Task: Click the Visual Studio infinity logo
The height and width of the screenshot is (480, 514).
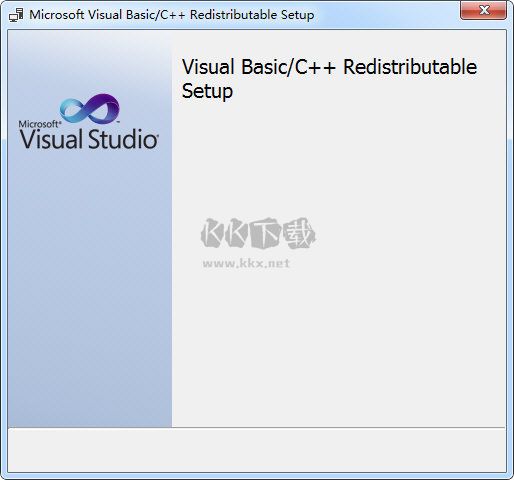Action: coord(90,109)
